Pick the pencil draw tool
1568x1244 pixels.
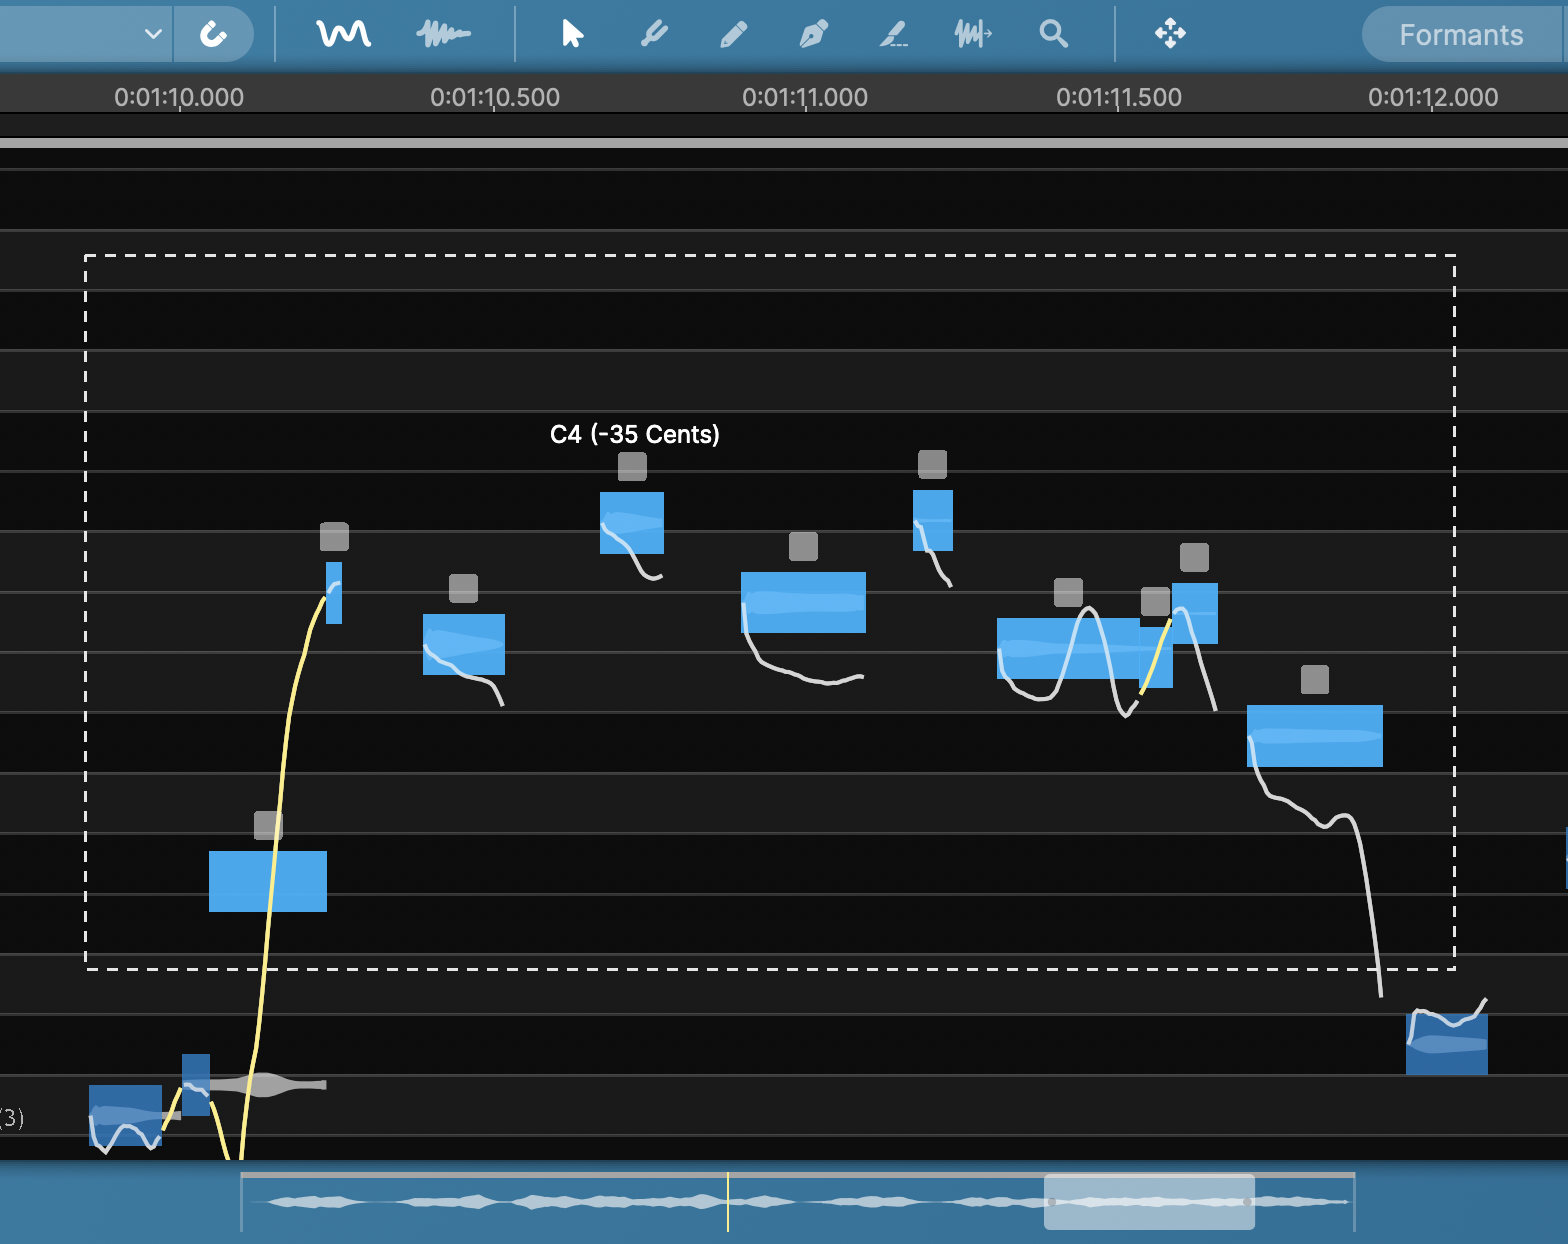click(733, 34)
